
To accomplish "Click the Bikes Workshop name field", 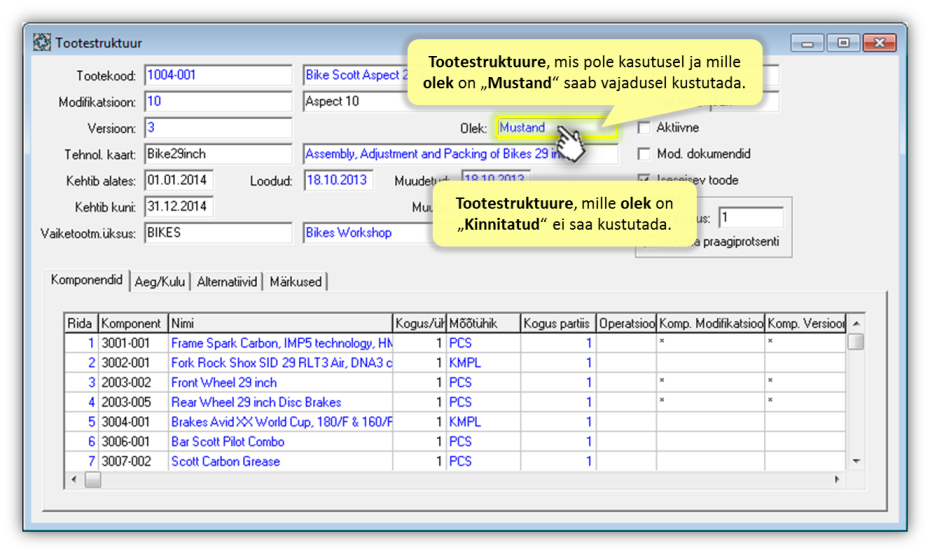I will pos(369,233).
